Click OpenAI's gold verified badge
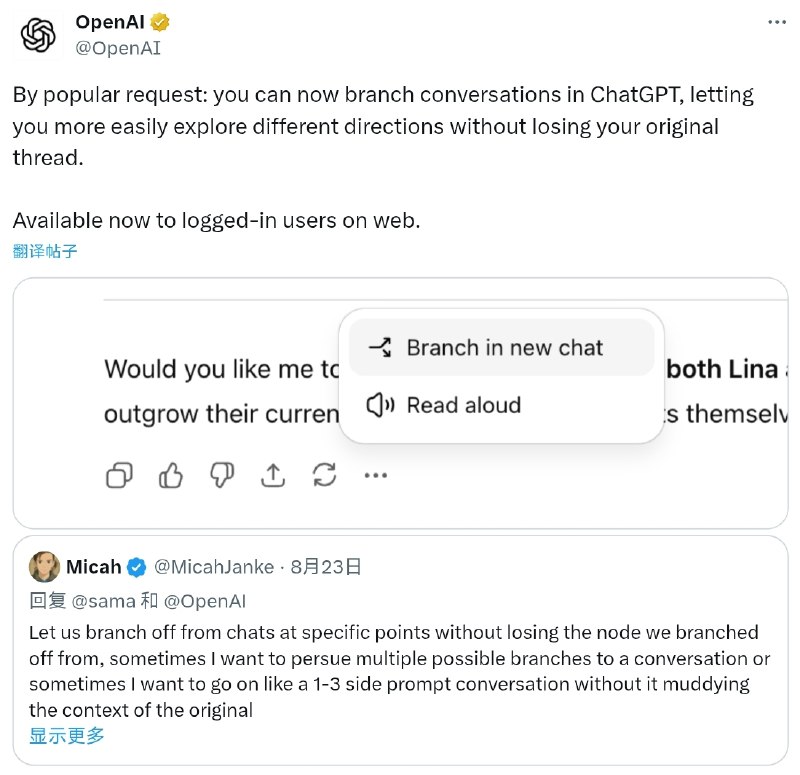800x775 pixels. 157,20
